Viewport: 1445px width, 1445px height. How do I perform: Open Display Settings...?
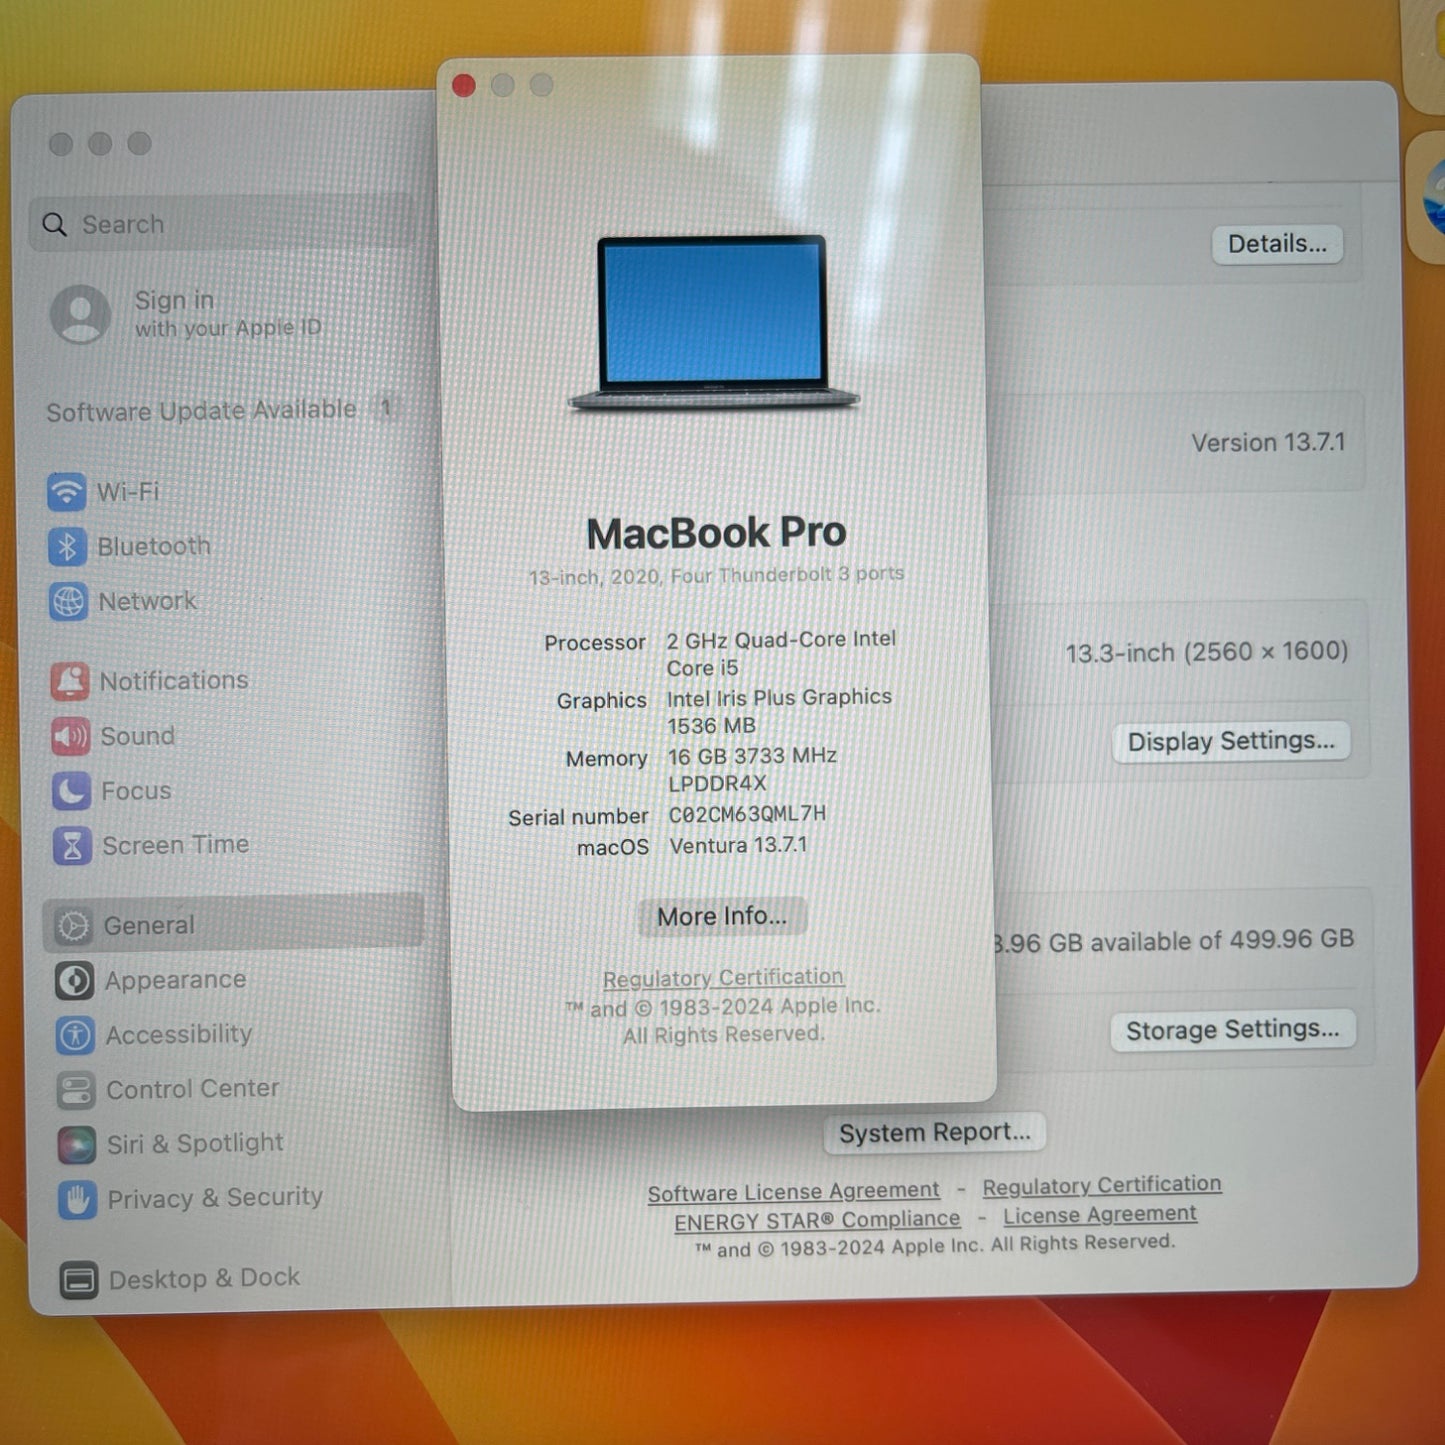click(1231, 741)
